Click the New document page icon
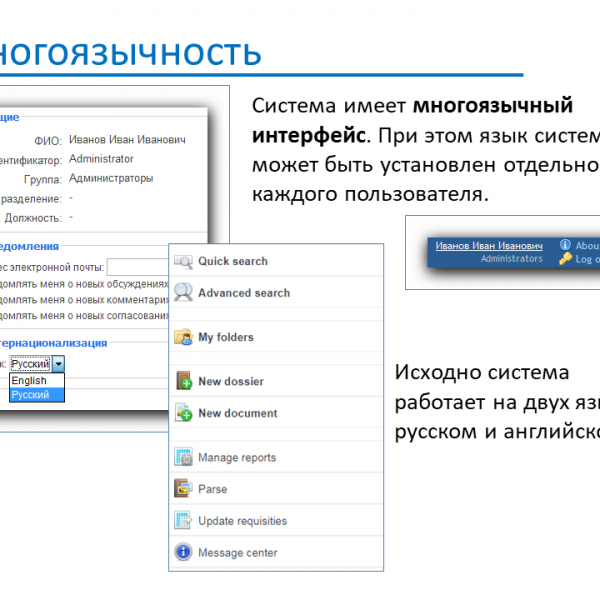 point(184,413)
